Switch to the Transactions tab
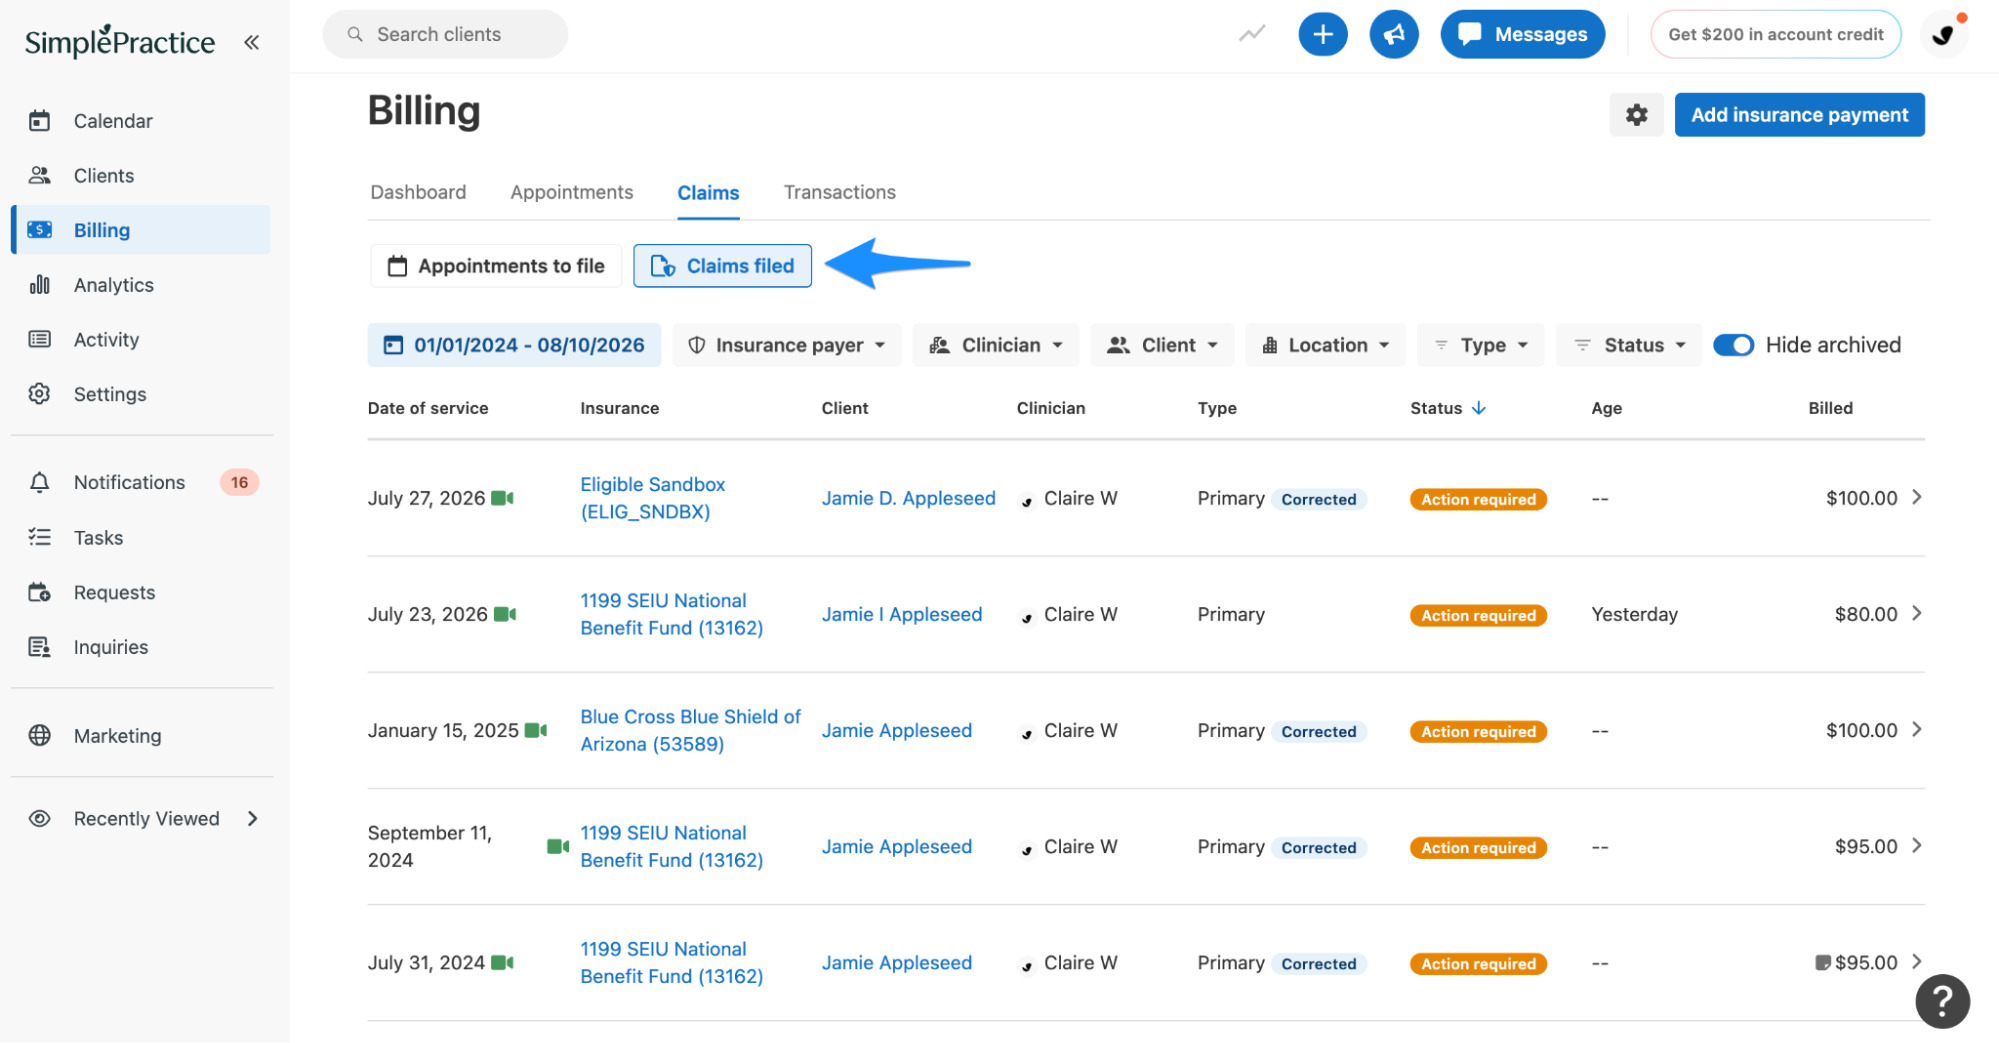This screenshot has height=1043, width=1999. [840, 192]
